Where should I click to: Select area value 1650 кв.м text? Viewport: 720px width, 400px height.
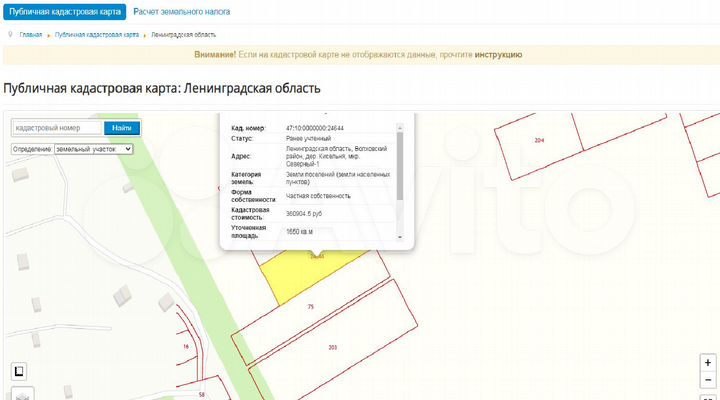click(x=299, y=232)
